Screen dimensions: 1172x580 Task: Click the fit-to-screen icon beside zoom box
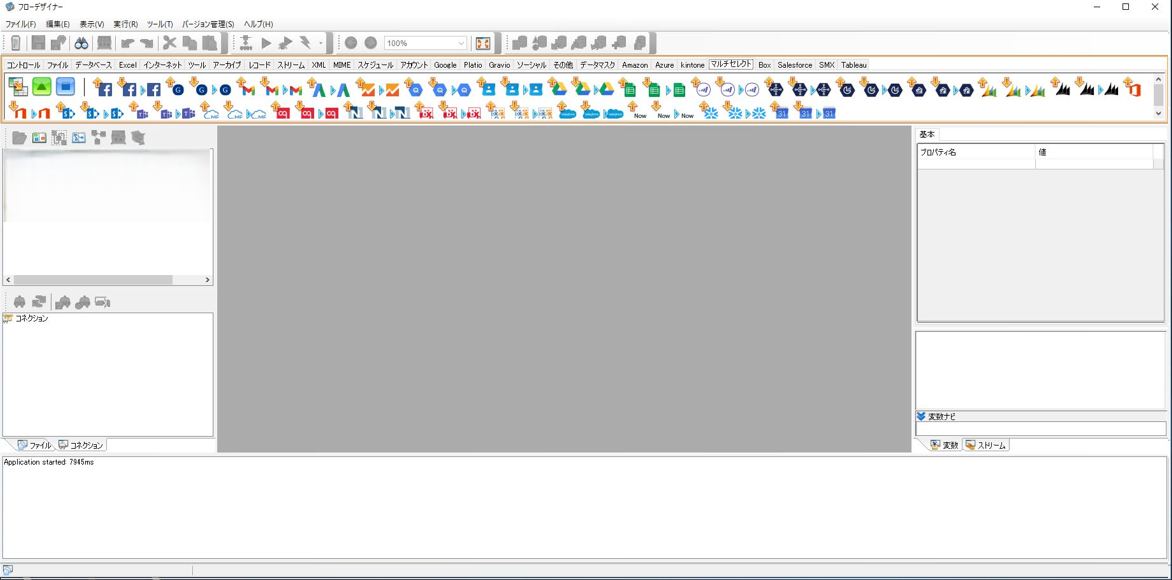coord(483,43)
